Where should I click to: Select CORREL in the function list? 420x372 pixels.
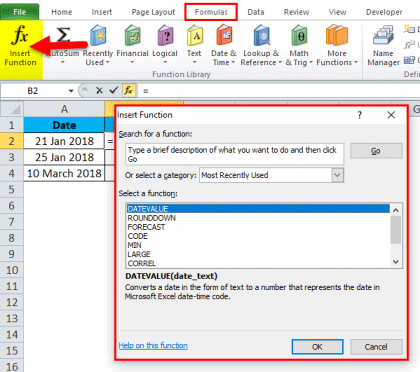coord(258,263)
